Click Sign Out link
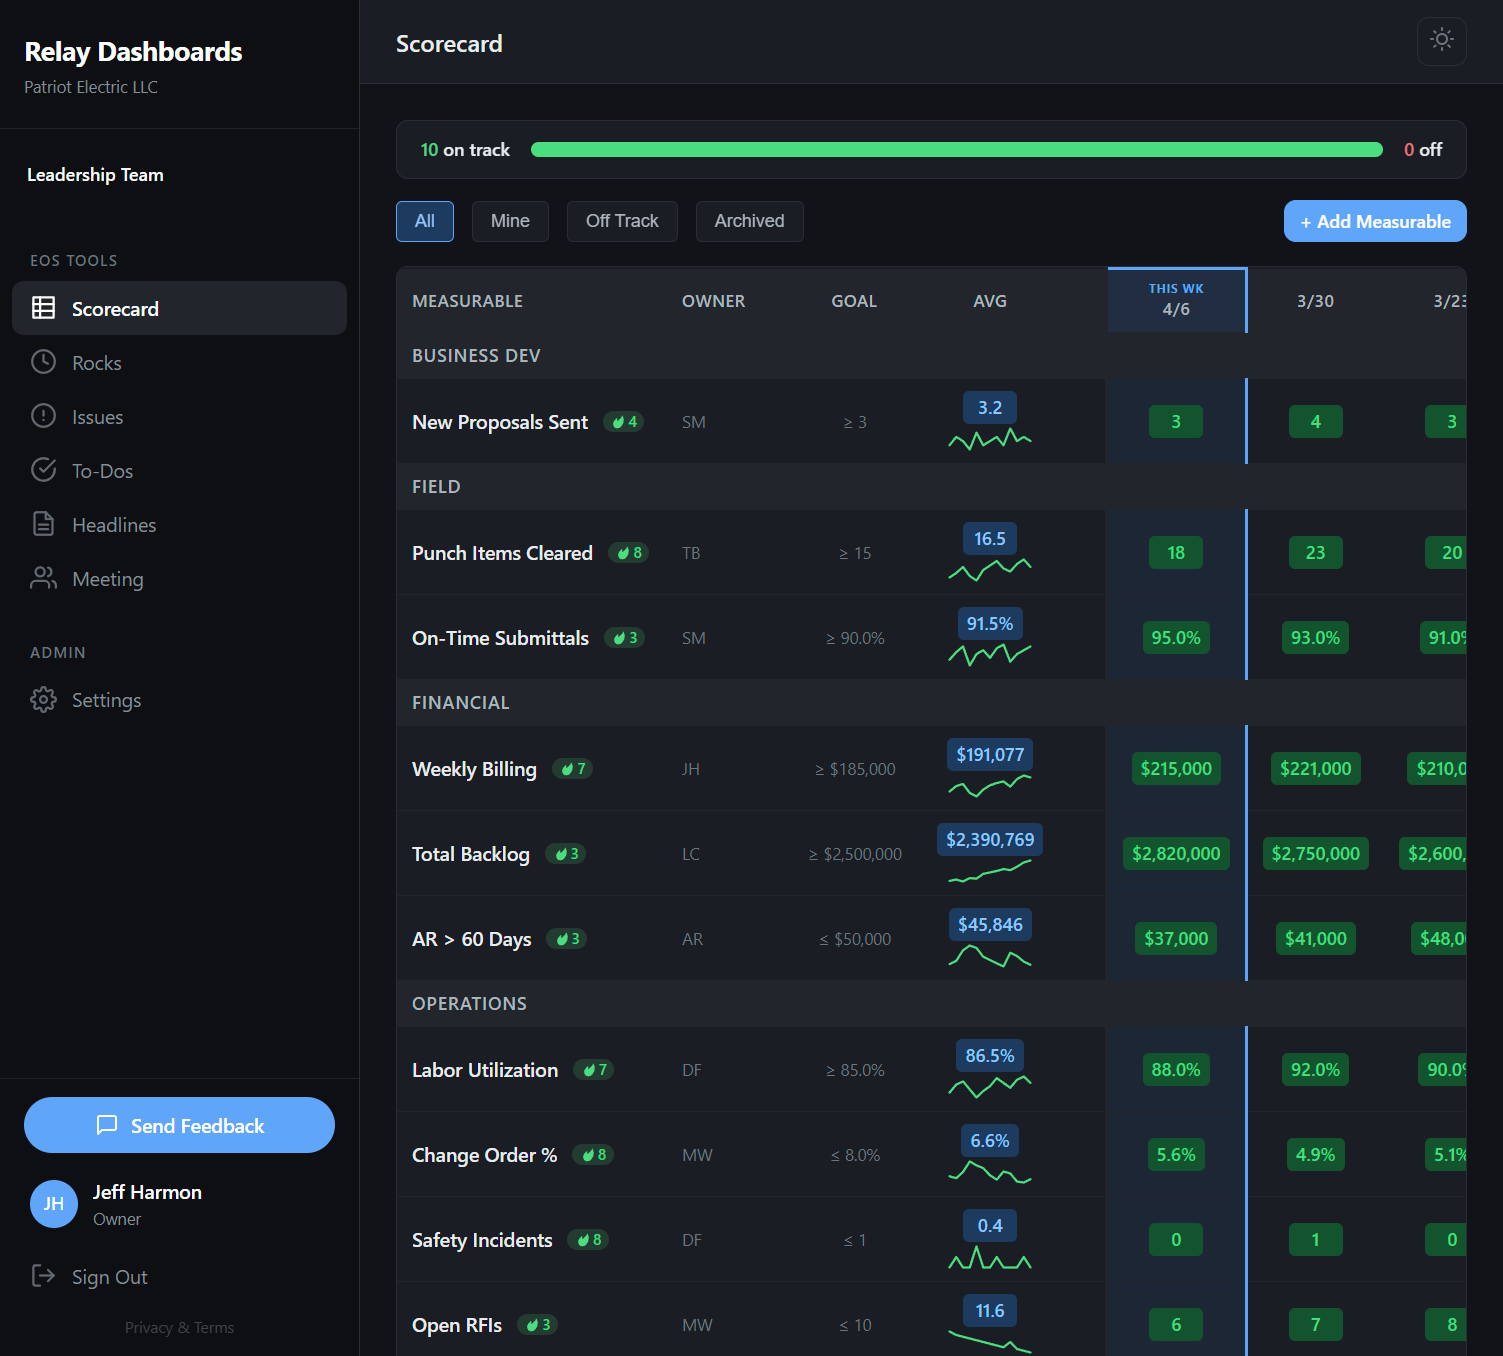 pyautogui.click(x=109, y=1277)
